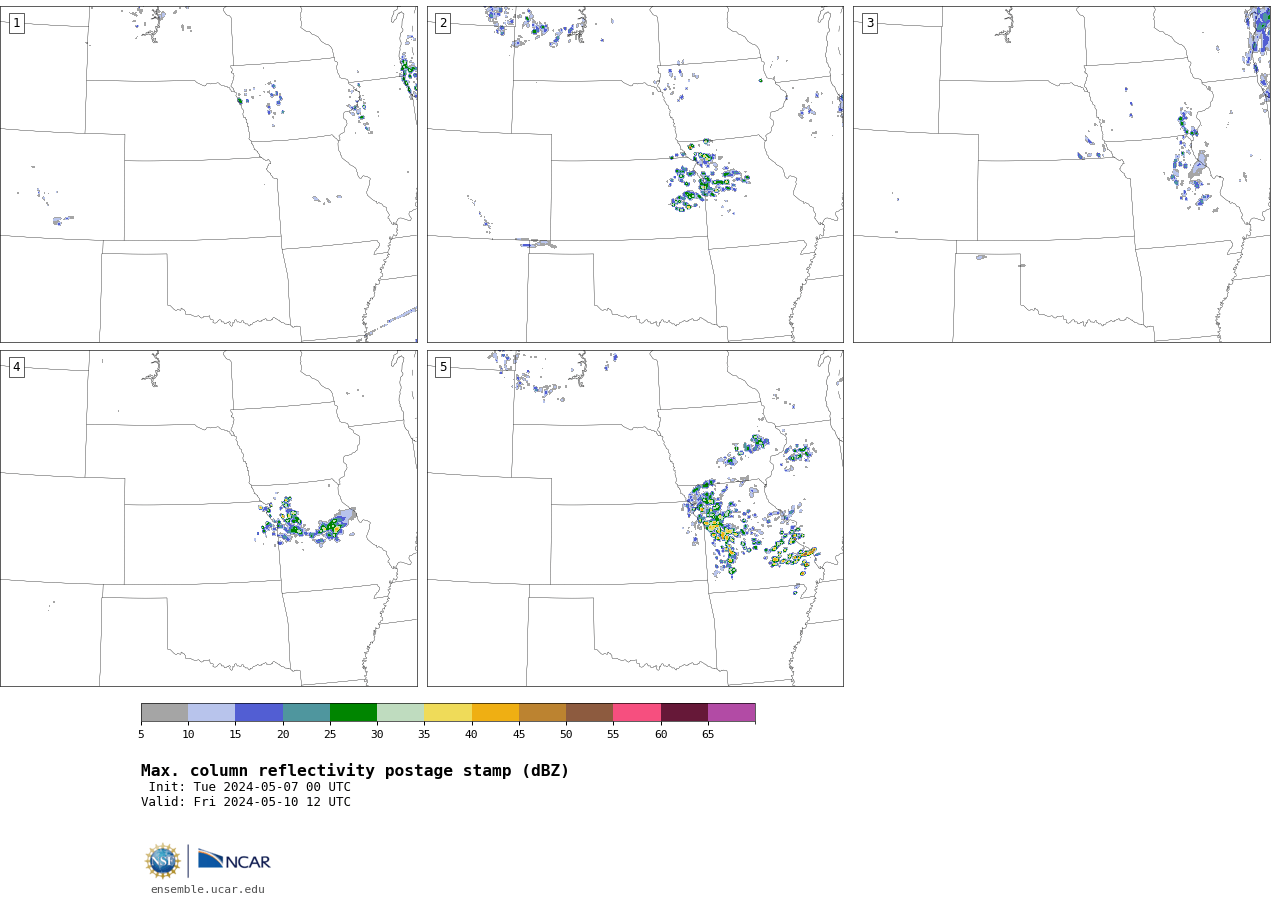Click the colorbar tick label 65
The height and width of the screenshot is (901, 1280).
pos(708,735)
